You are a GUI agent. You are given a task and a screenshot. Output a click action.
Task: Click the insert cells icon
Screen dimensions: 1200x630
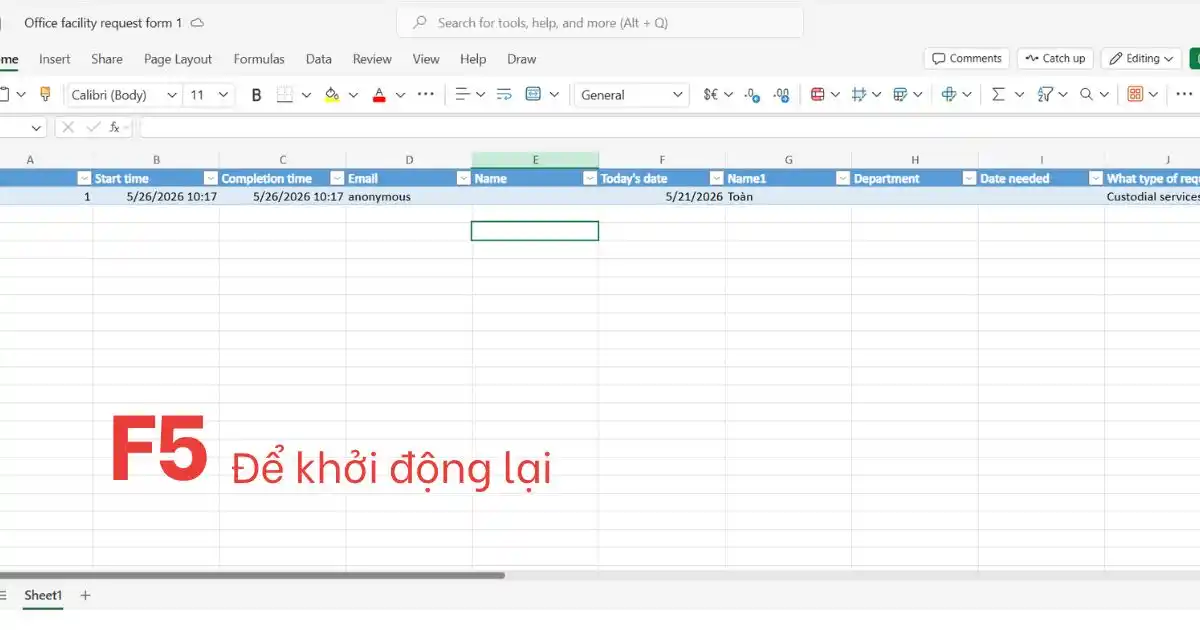point(949,94)
